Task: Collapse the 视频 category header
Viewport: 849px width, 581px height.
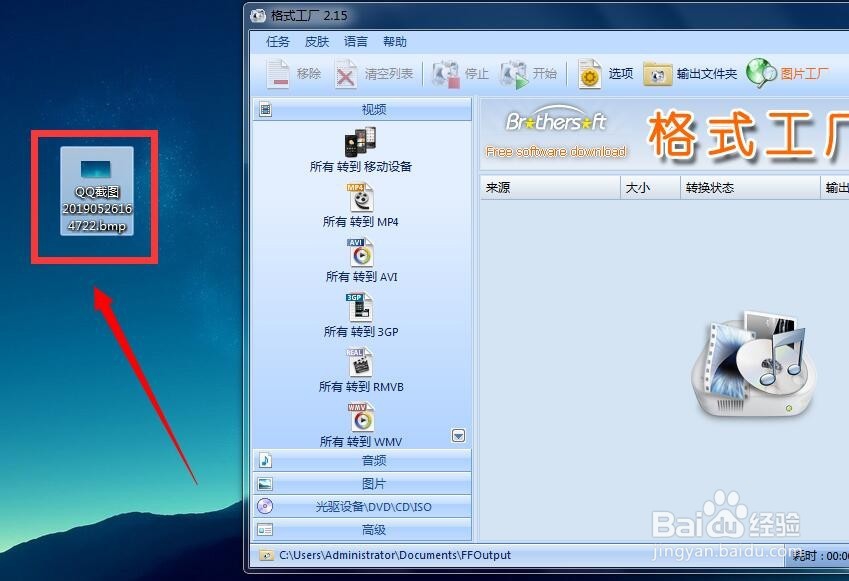Action: [362, 110]
